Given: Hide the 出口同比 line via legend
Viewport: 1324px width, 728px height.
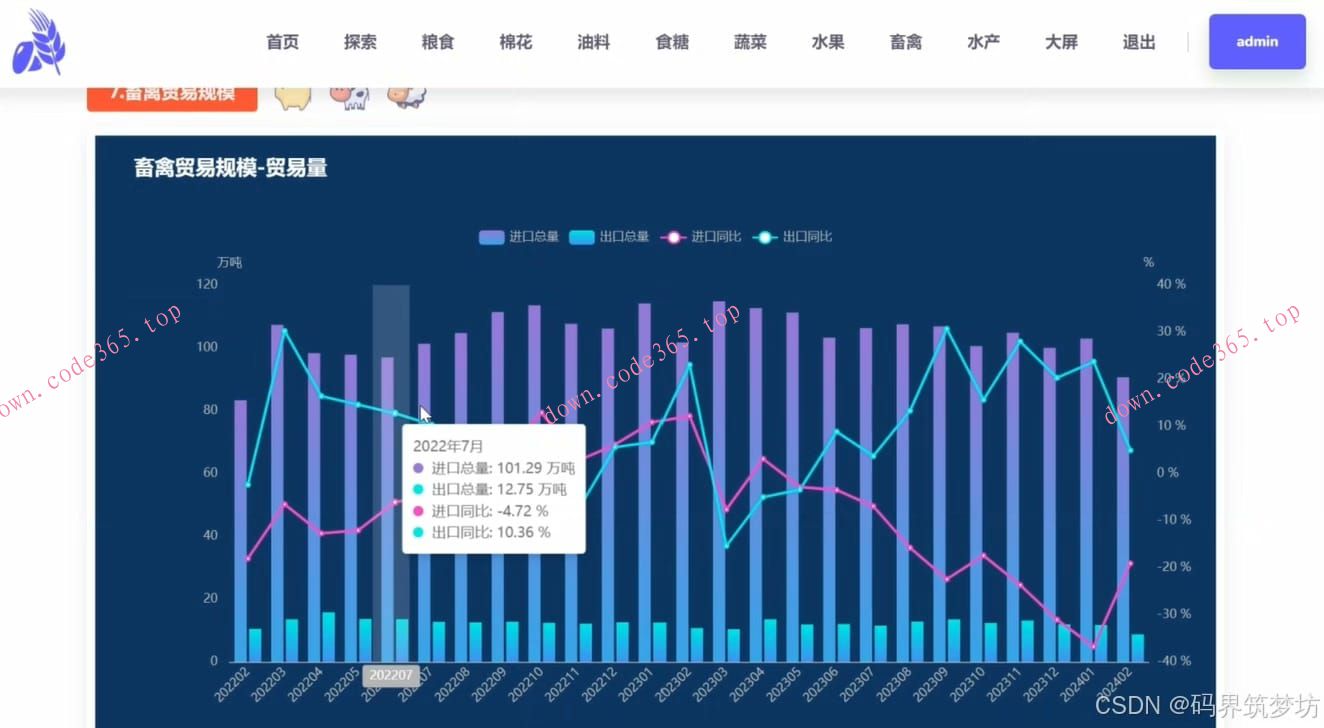Looking at the screenshot, I should (792, 237).
